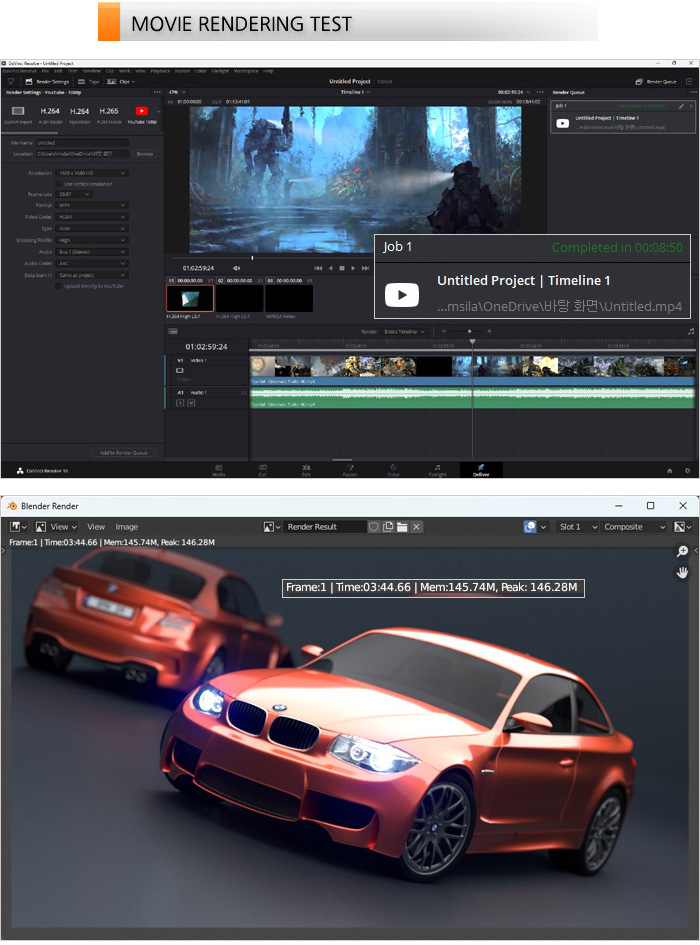Open the Cut page icon

click(263, 470)
